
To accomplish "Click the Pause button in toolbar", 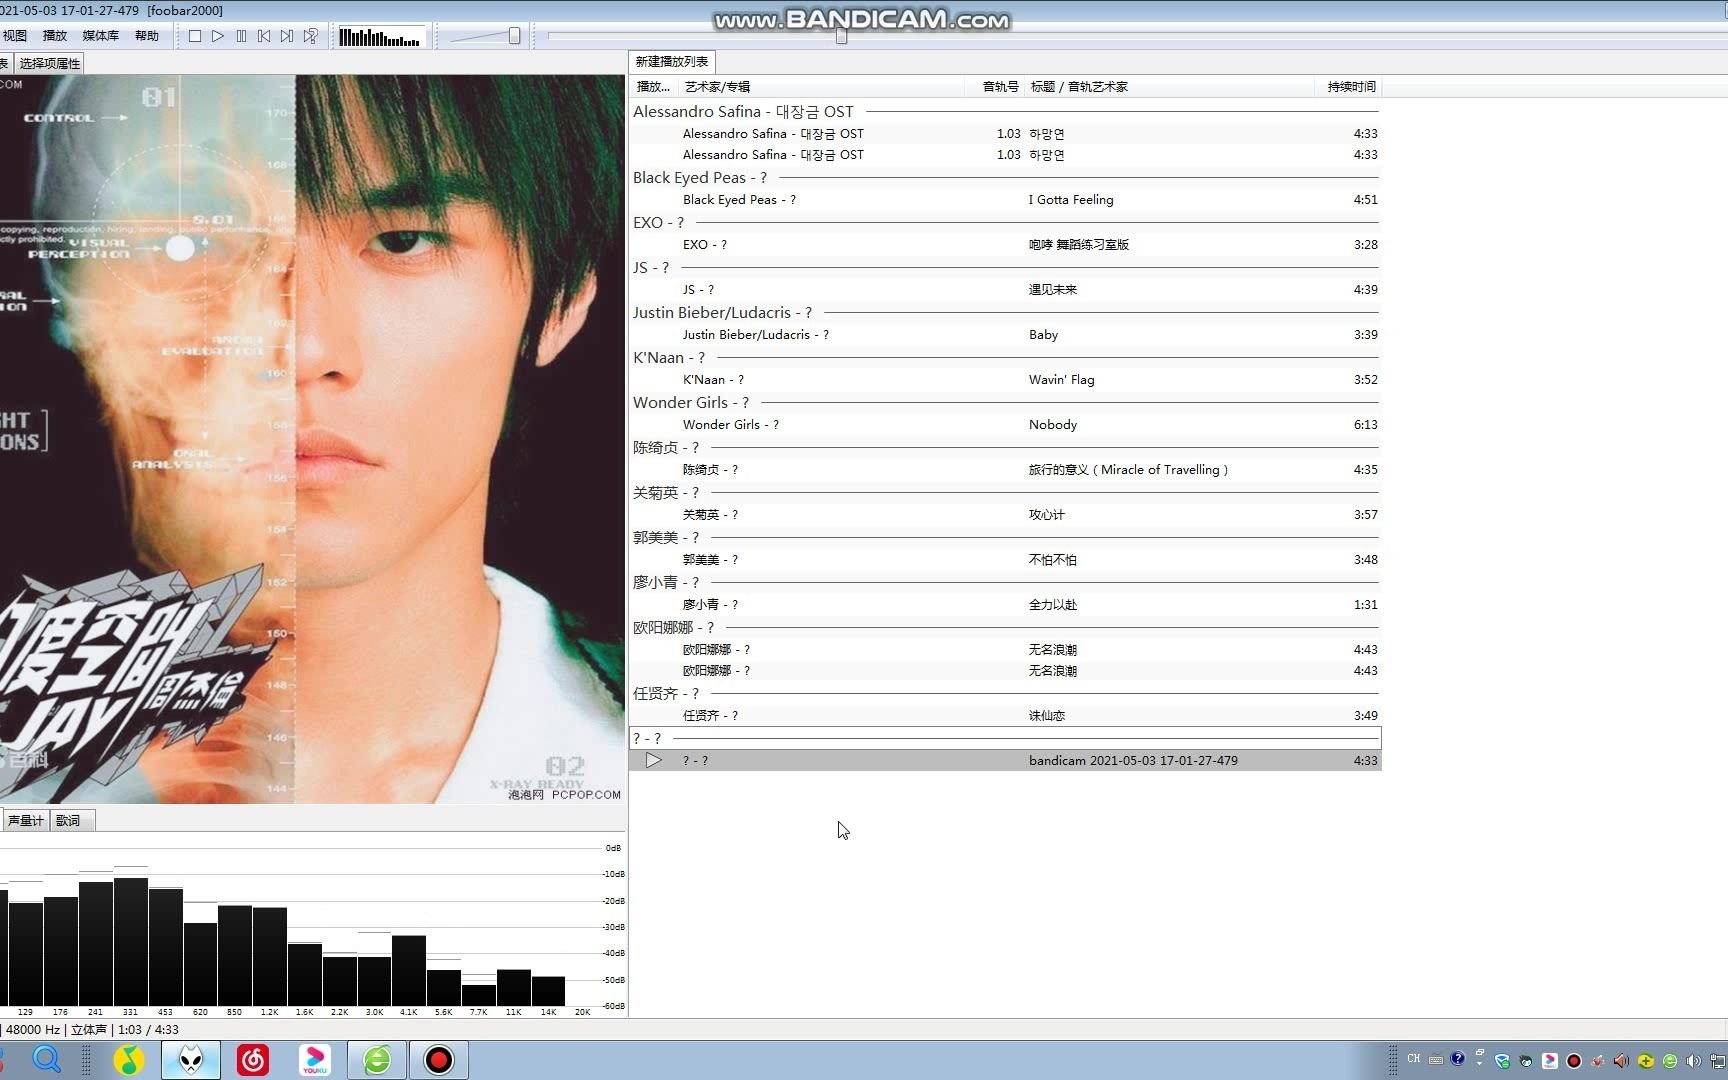I will (x=241, y=36).
